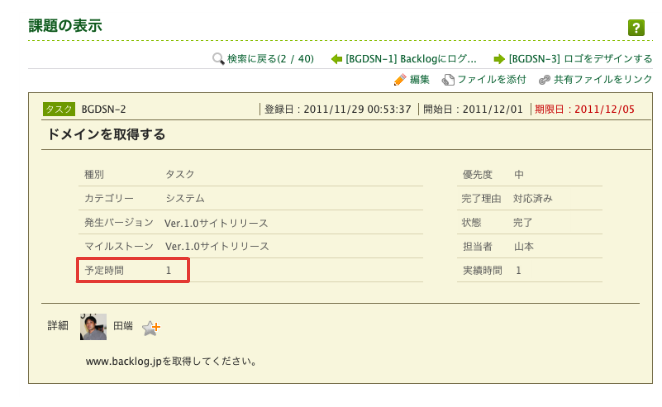
Task: Click the カテゴリー field label
Action: click(109, 198)
